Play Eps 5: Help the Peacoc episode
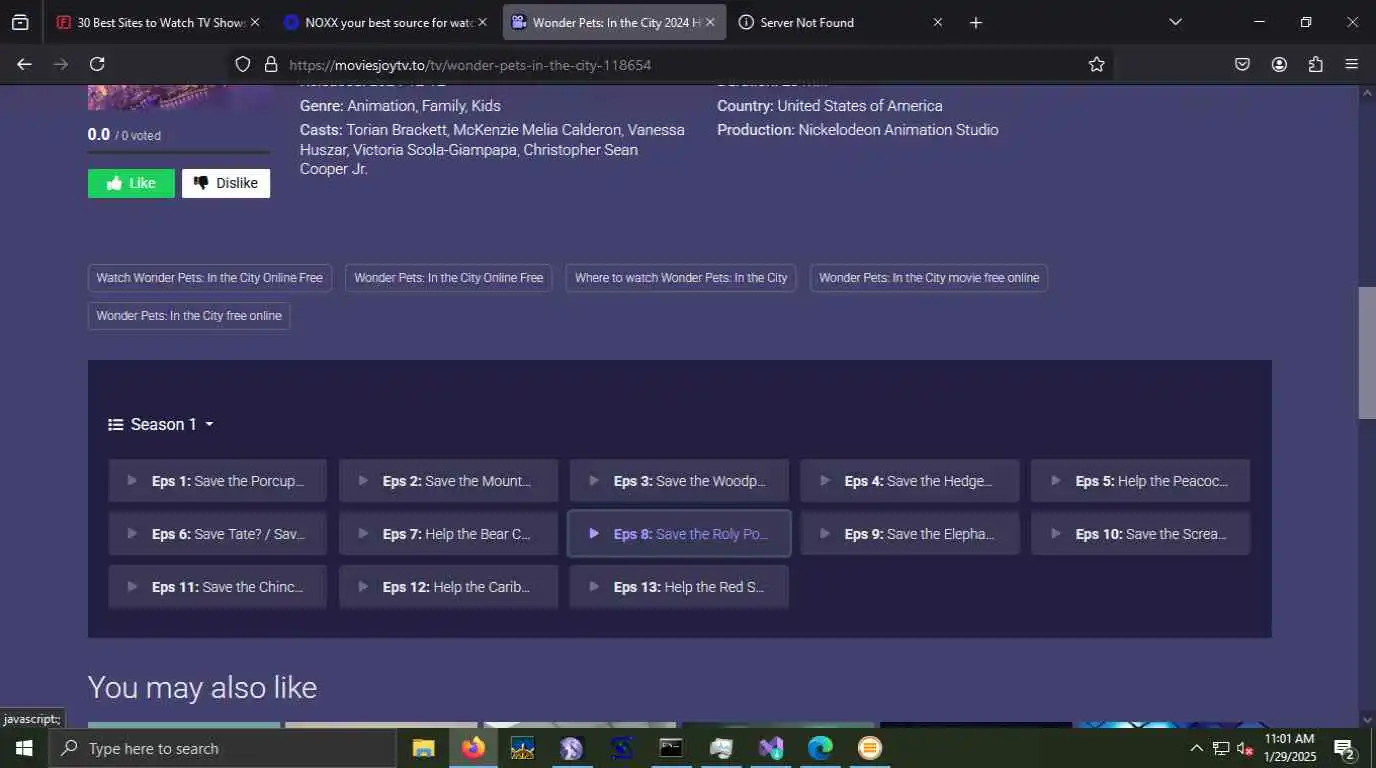 [1141, 481]
